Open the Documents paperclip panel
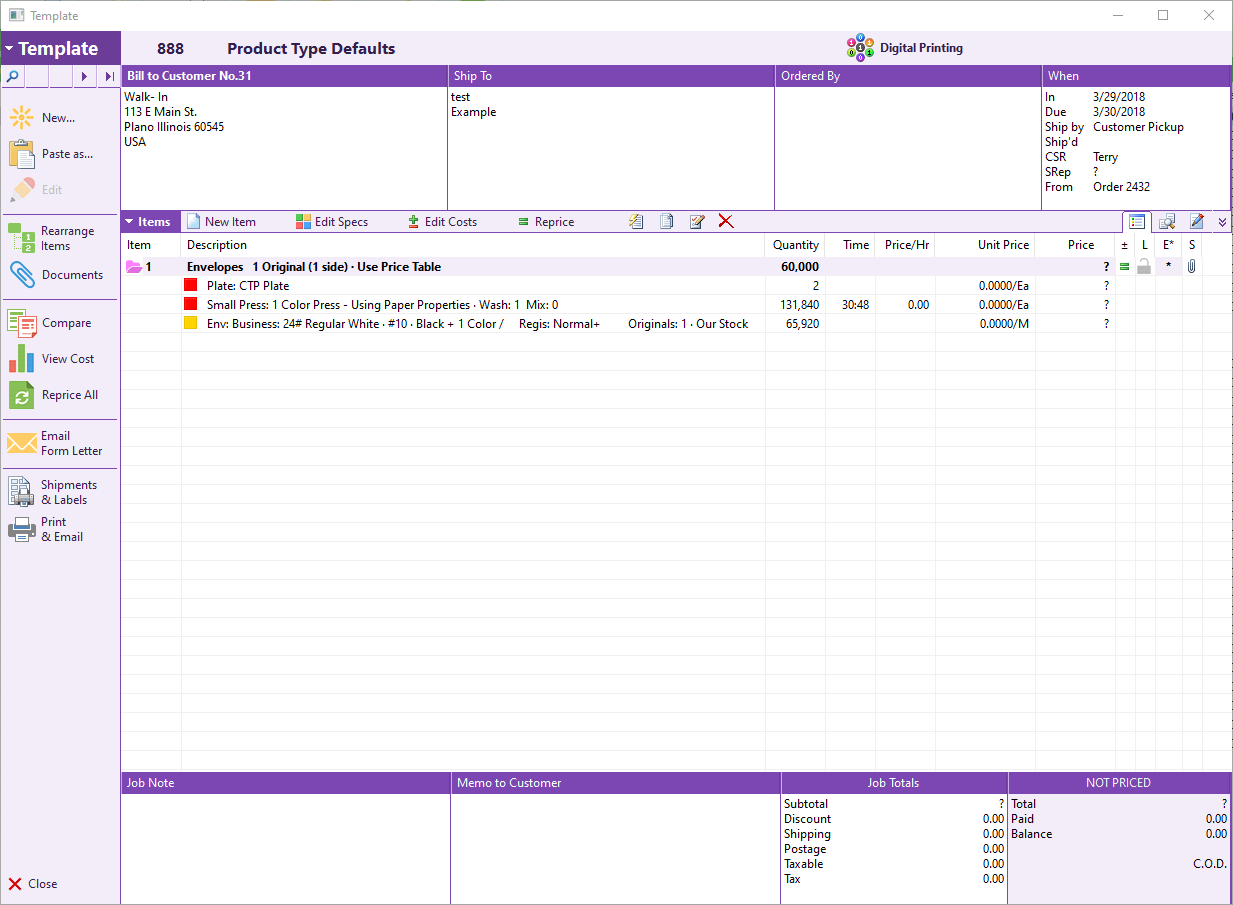Viewport: 1233px width, 905px height. 22,277
